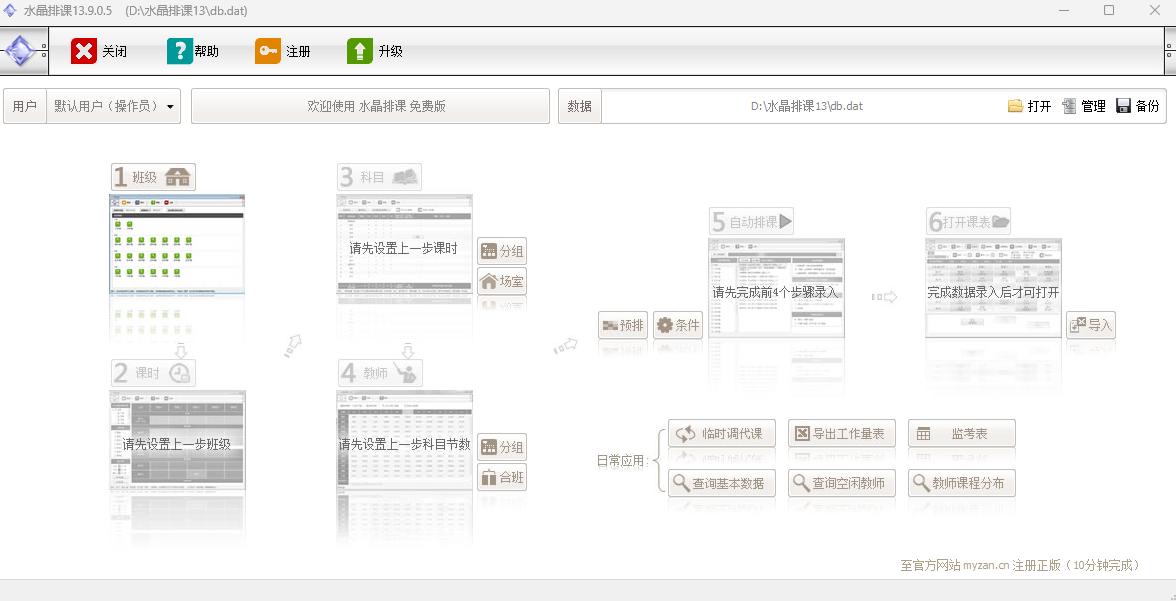Open step 1 班级 setup
The image size is (1176, 601).
[x=153, y=177]
